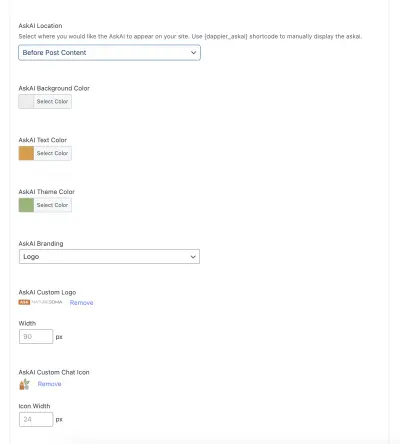
Task: Click the custom chat icon image
Action: (24, 384)
